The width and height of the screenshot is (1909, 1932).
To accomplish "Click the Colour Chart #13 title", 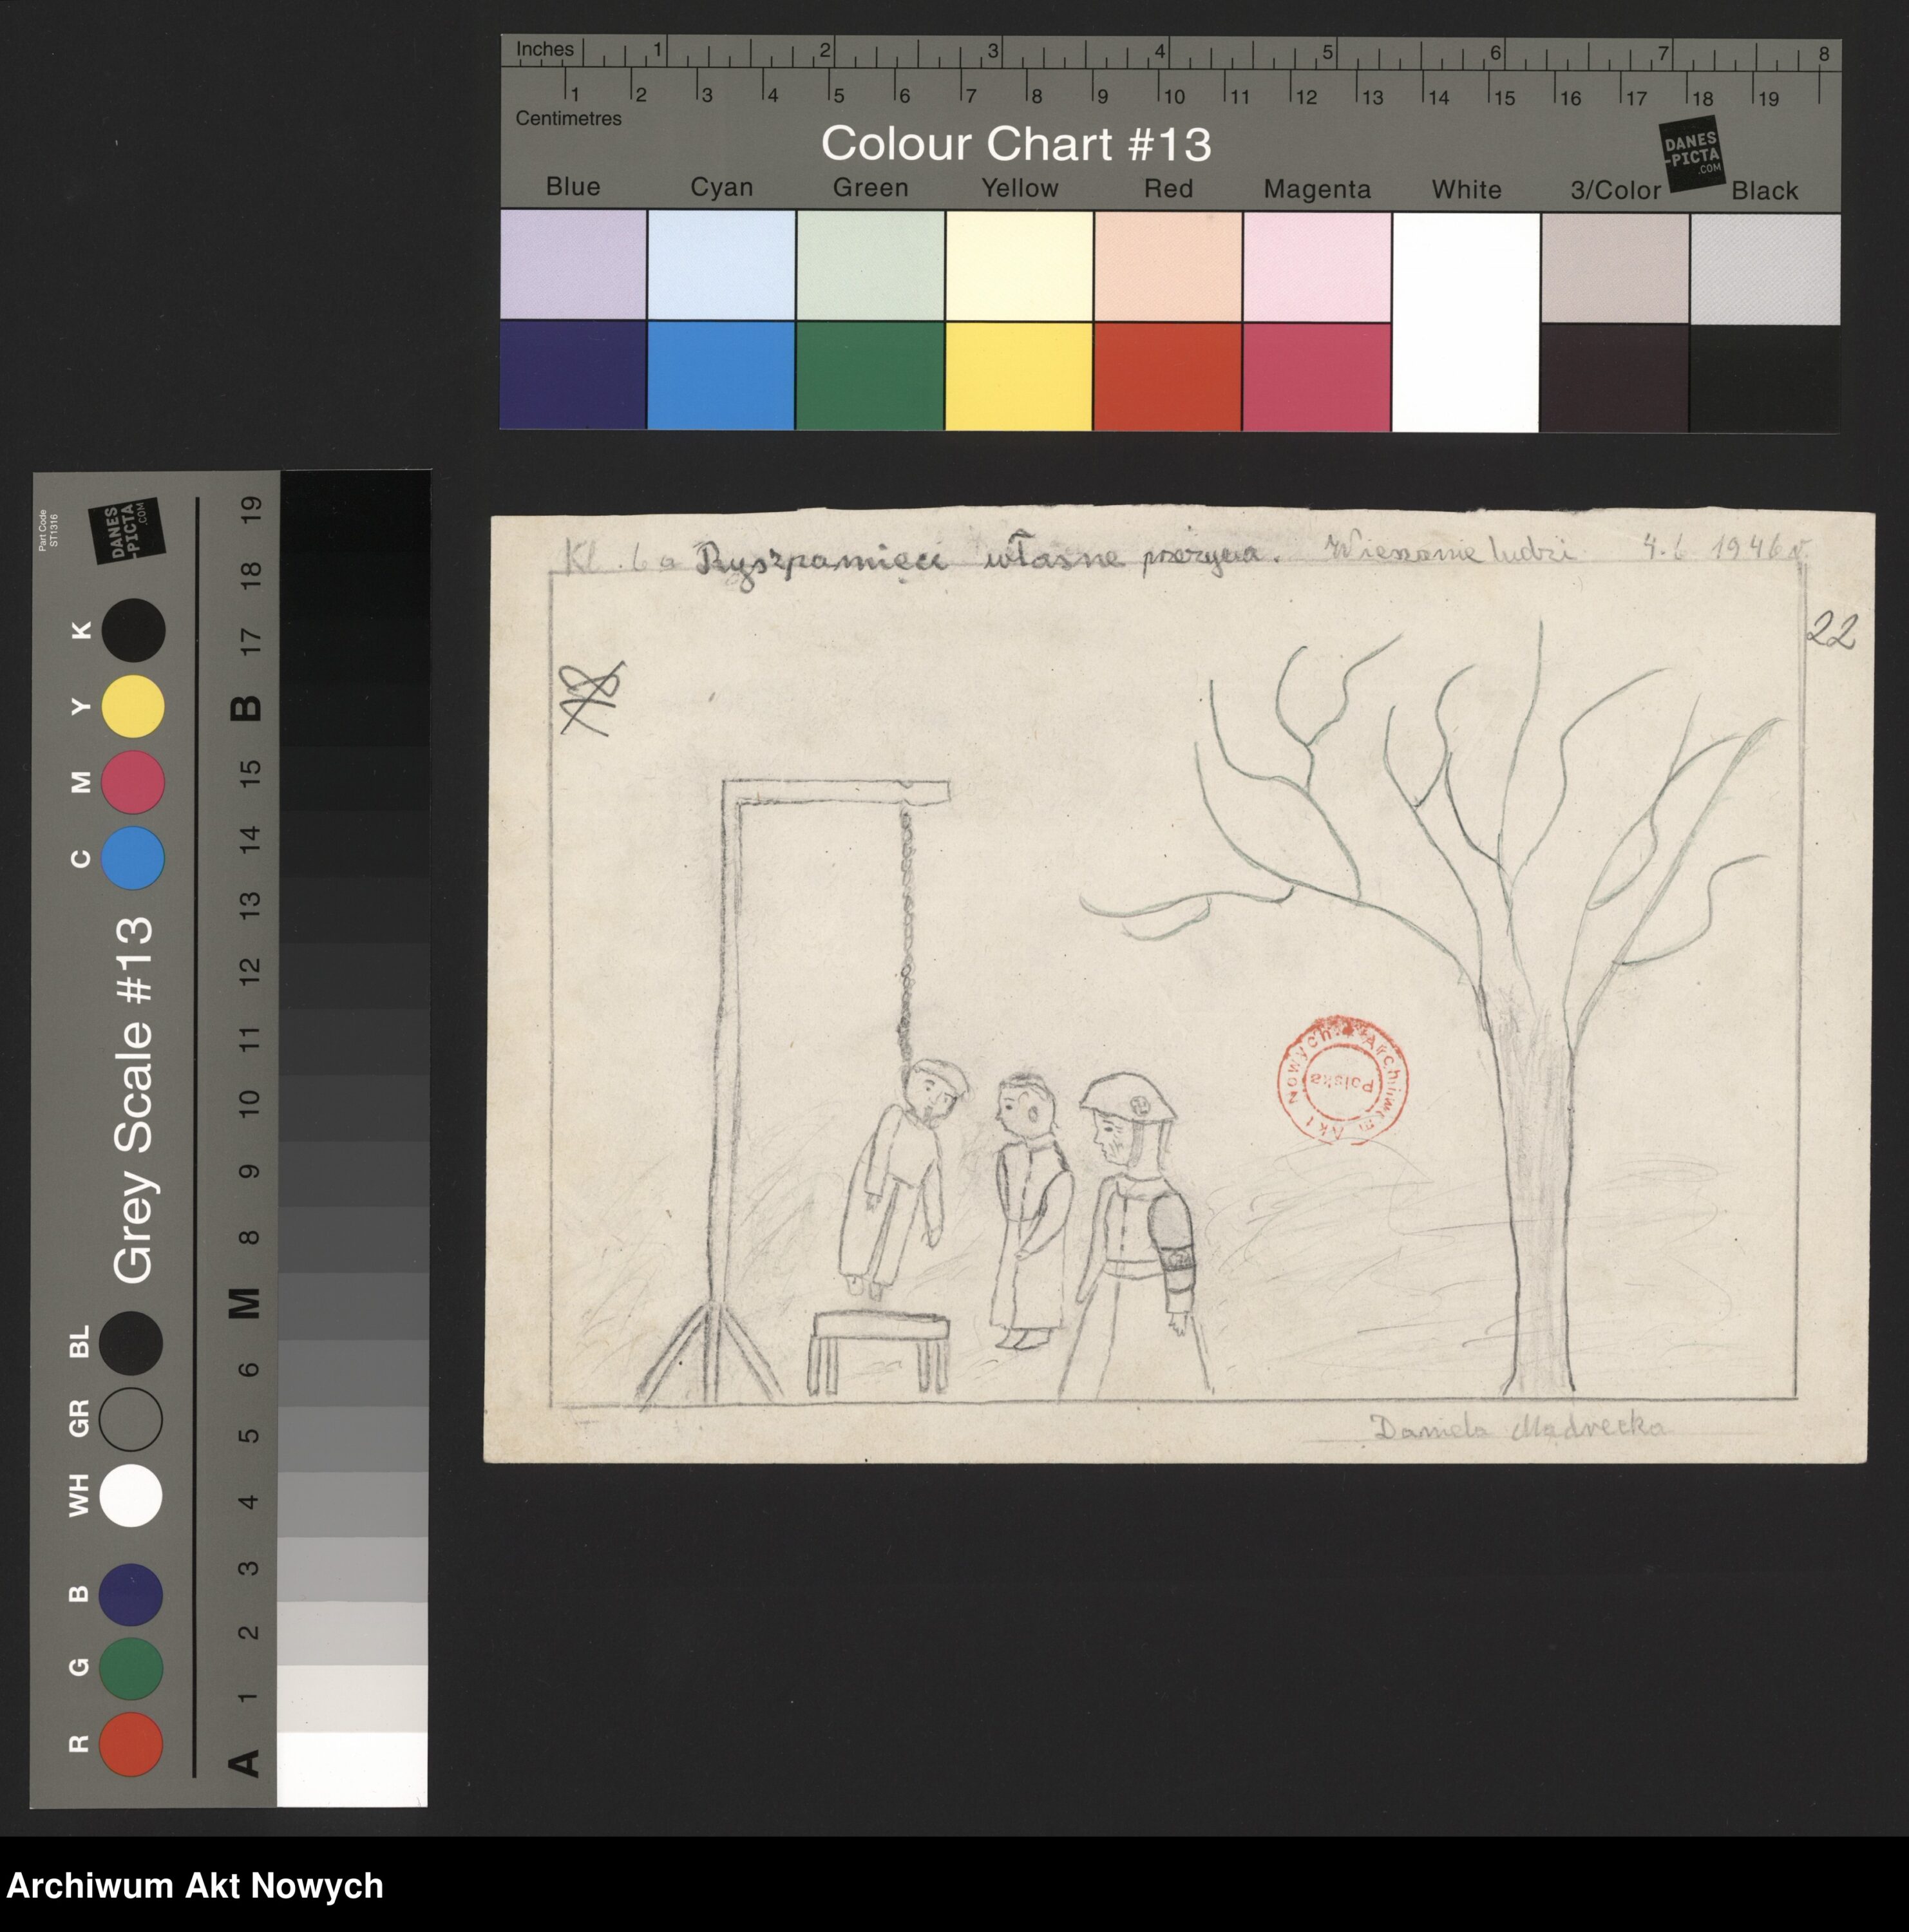I will 1016,144.
